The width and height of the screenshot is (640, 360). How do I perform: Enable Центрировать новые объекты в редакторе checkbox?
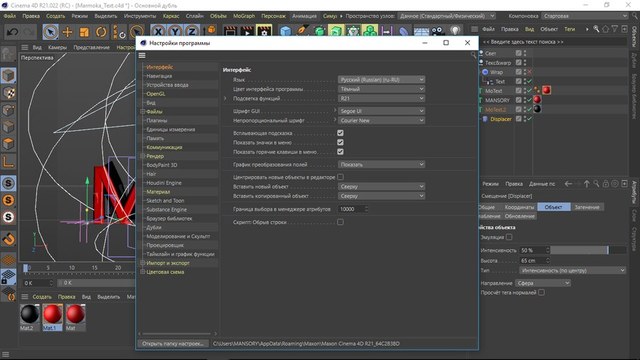[340, 177]
